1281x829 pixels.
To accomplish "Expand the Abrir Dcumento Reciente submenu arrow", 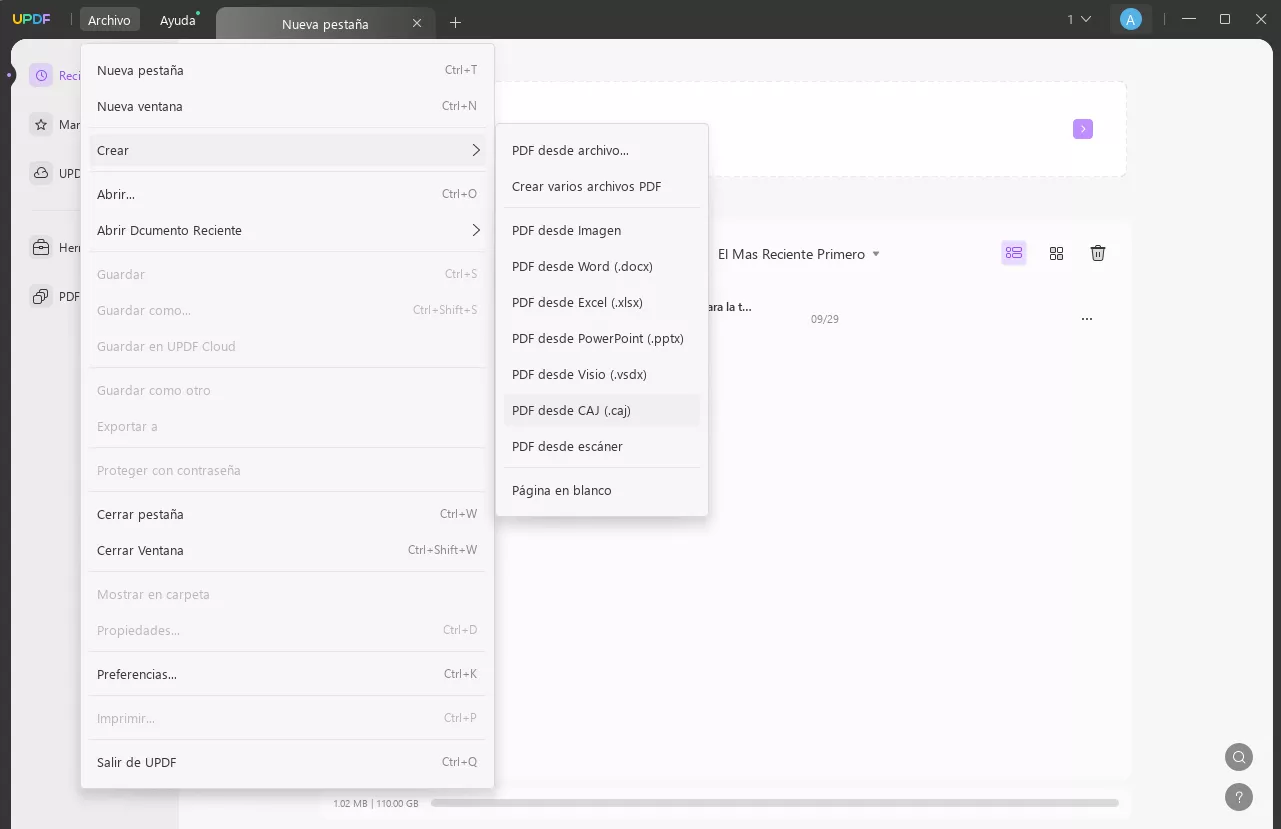I will coord(476,230).
